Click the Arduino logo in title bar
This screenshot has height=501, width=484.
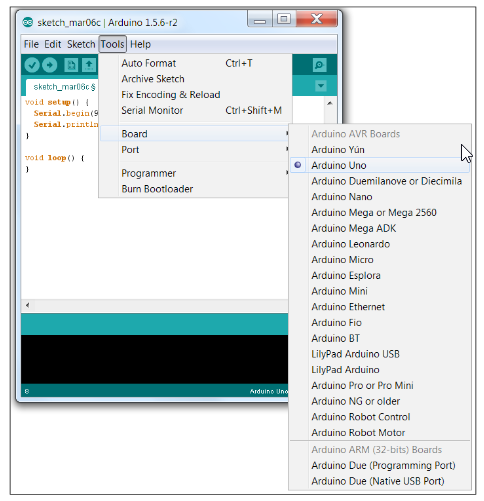tap(28, 22)
